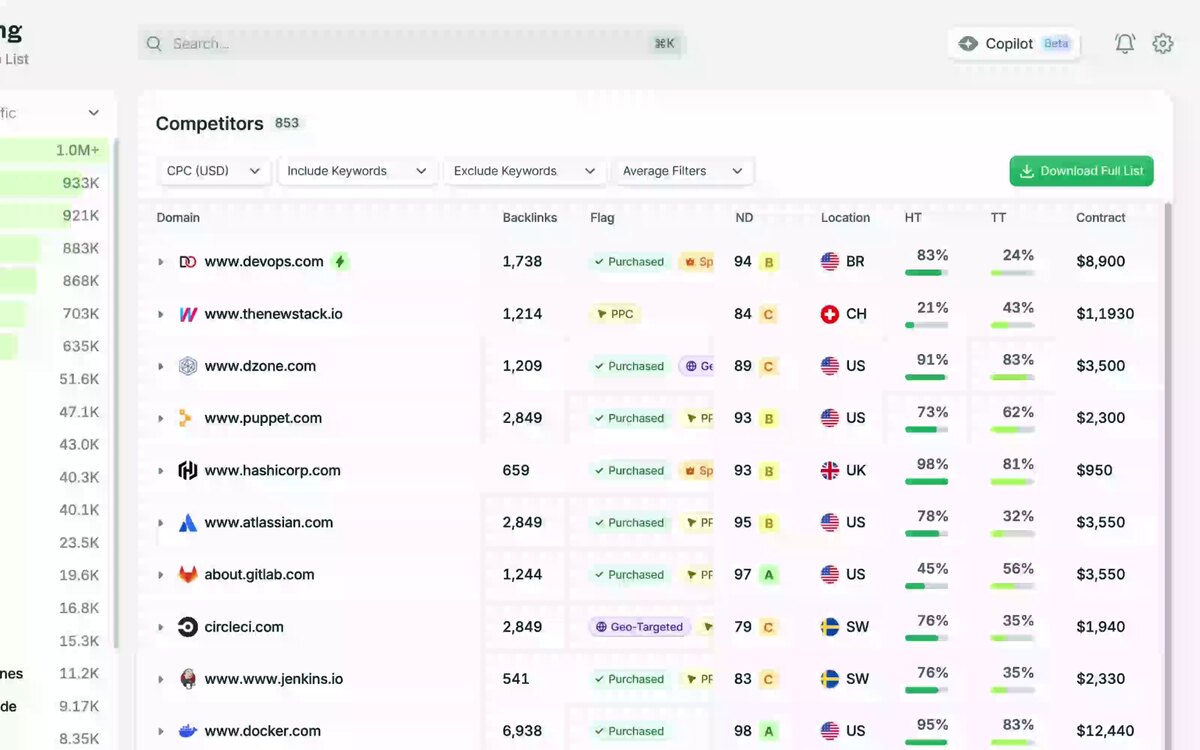Screen dimensions: 1200x750
Task: Click the Brazil-row flag icon for devops.com
Action: coord(830,261)
